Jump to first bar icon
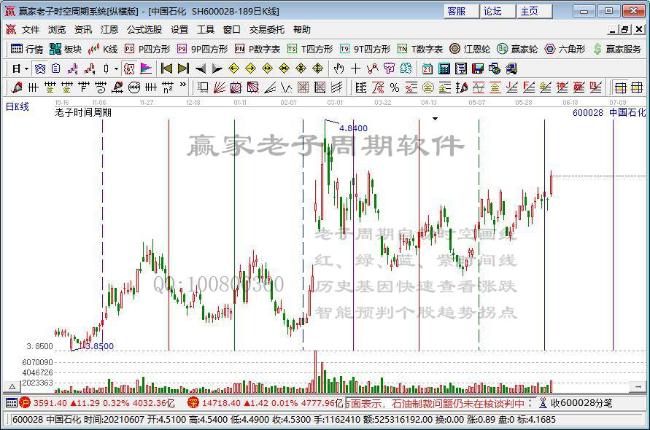The height and width of the screenshot is (430, 650). (166, 68)
